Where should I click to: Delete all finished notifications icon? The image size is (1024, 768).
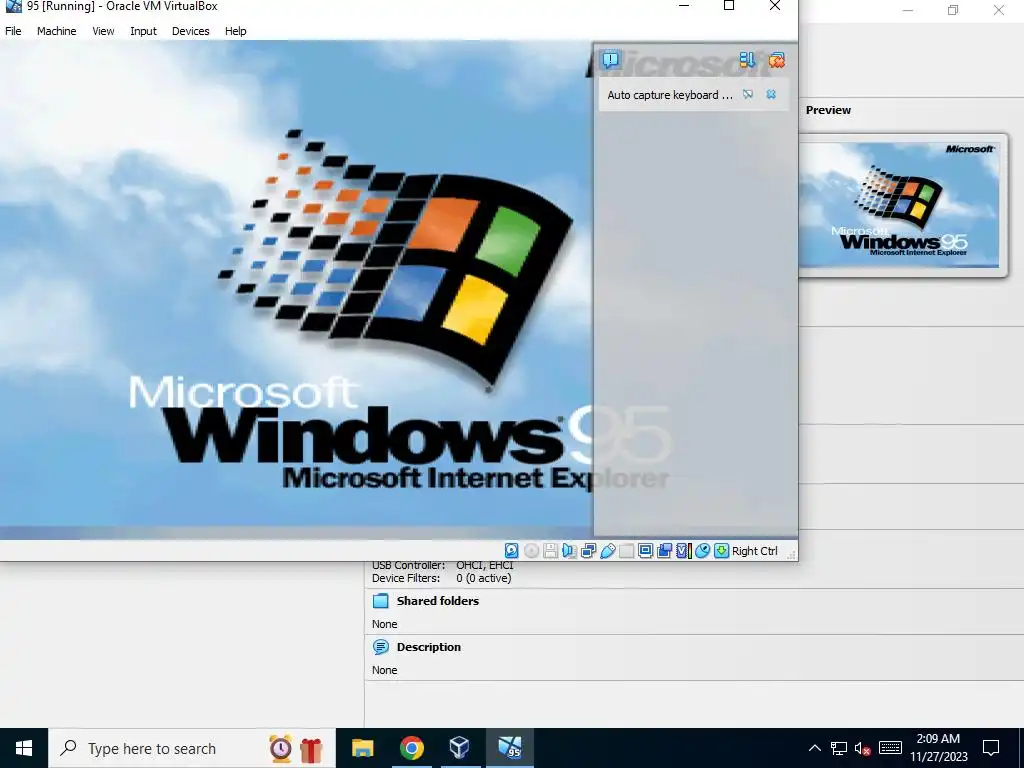click(776, 60)
